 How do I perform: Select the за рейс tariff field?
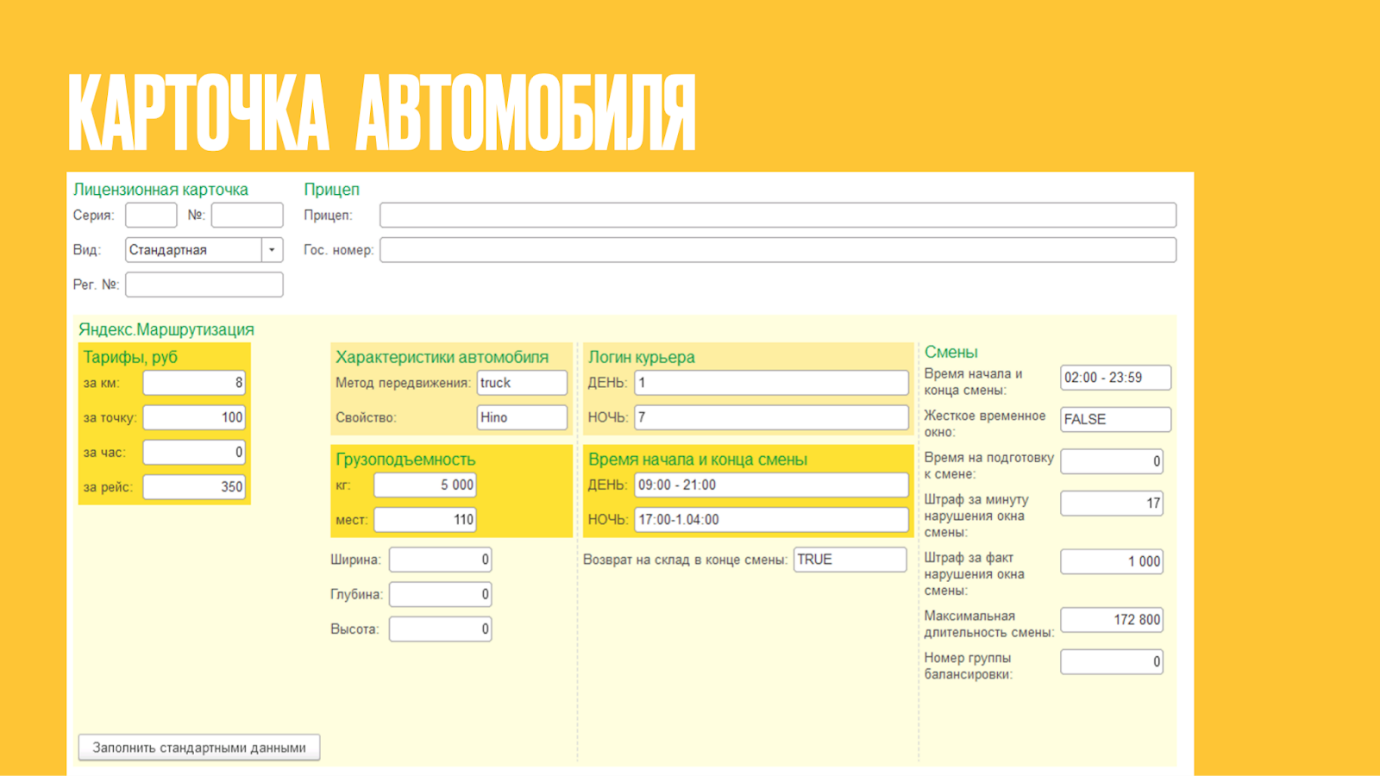pyautogui.click(x=194, y=487)
